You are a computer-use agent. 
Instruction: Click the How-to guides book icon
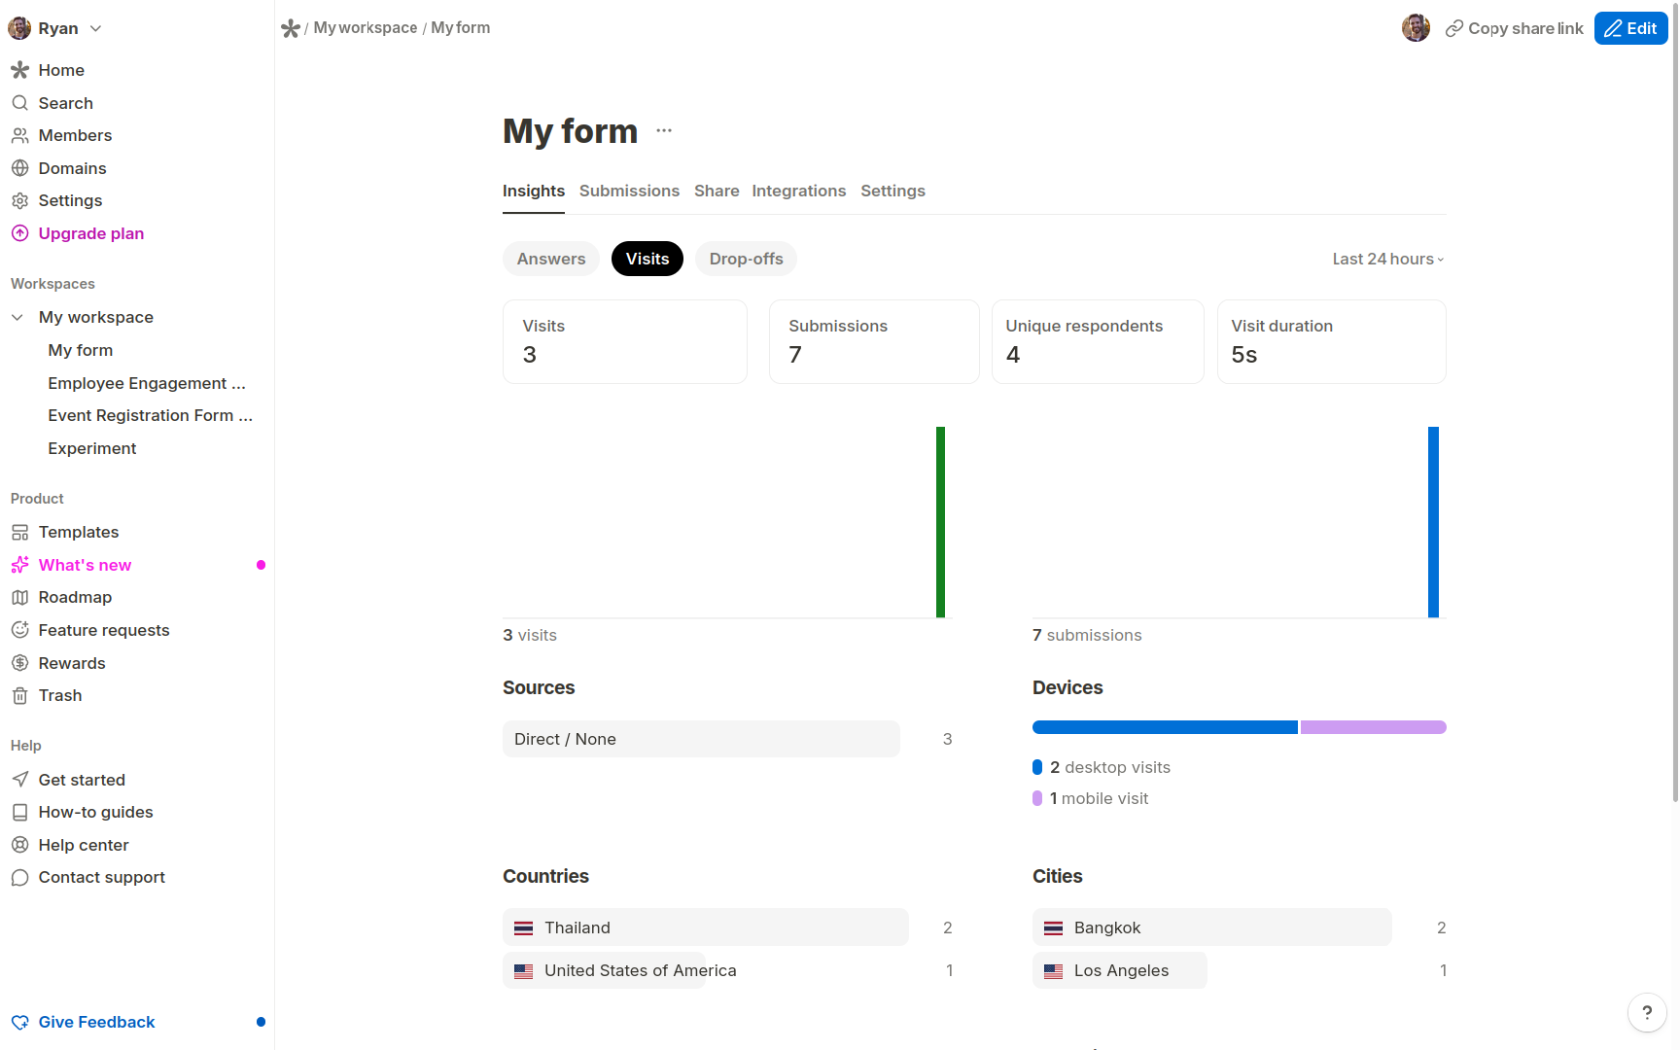pyautogui.click(x=20, y=812)
